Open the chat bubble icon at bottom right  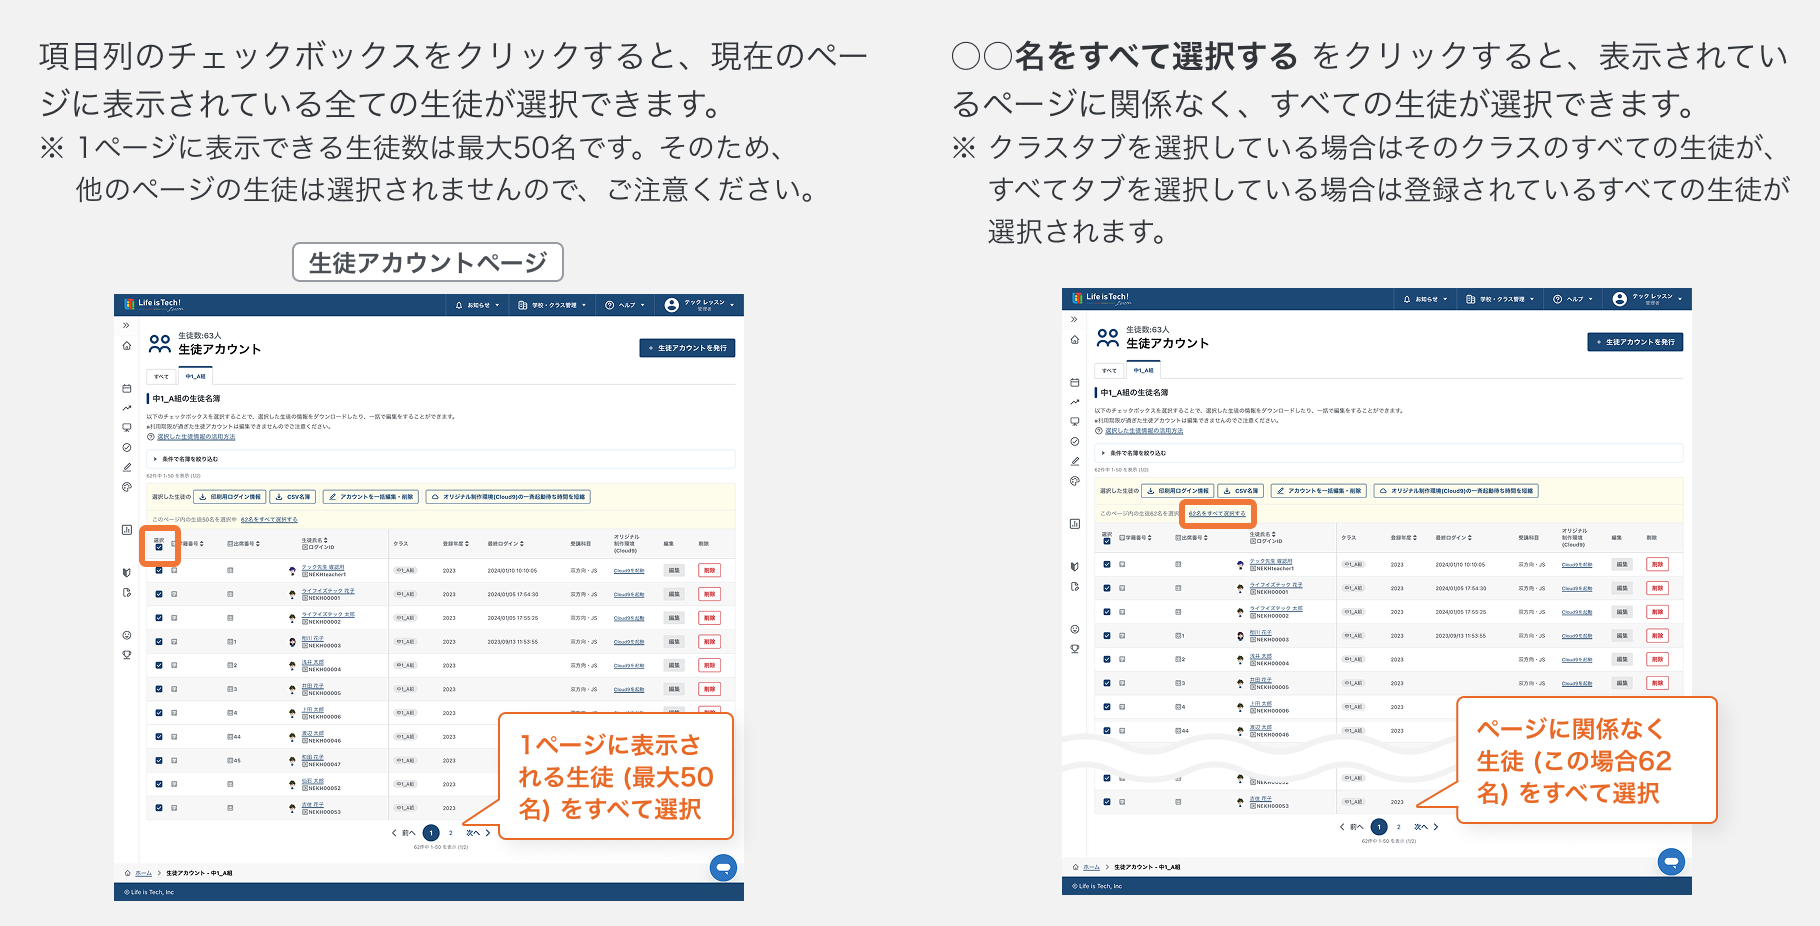coord(722,868)
